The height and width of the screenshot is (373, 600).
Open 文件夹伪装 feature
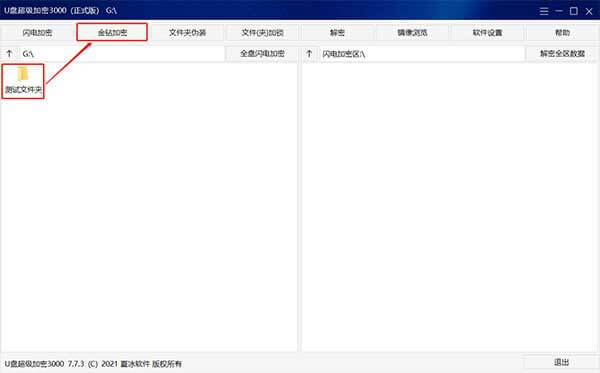pyautogui.click(x=187, y=33)
